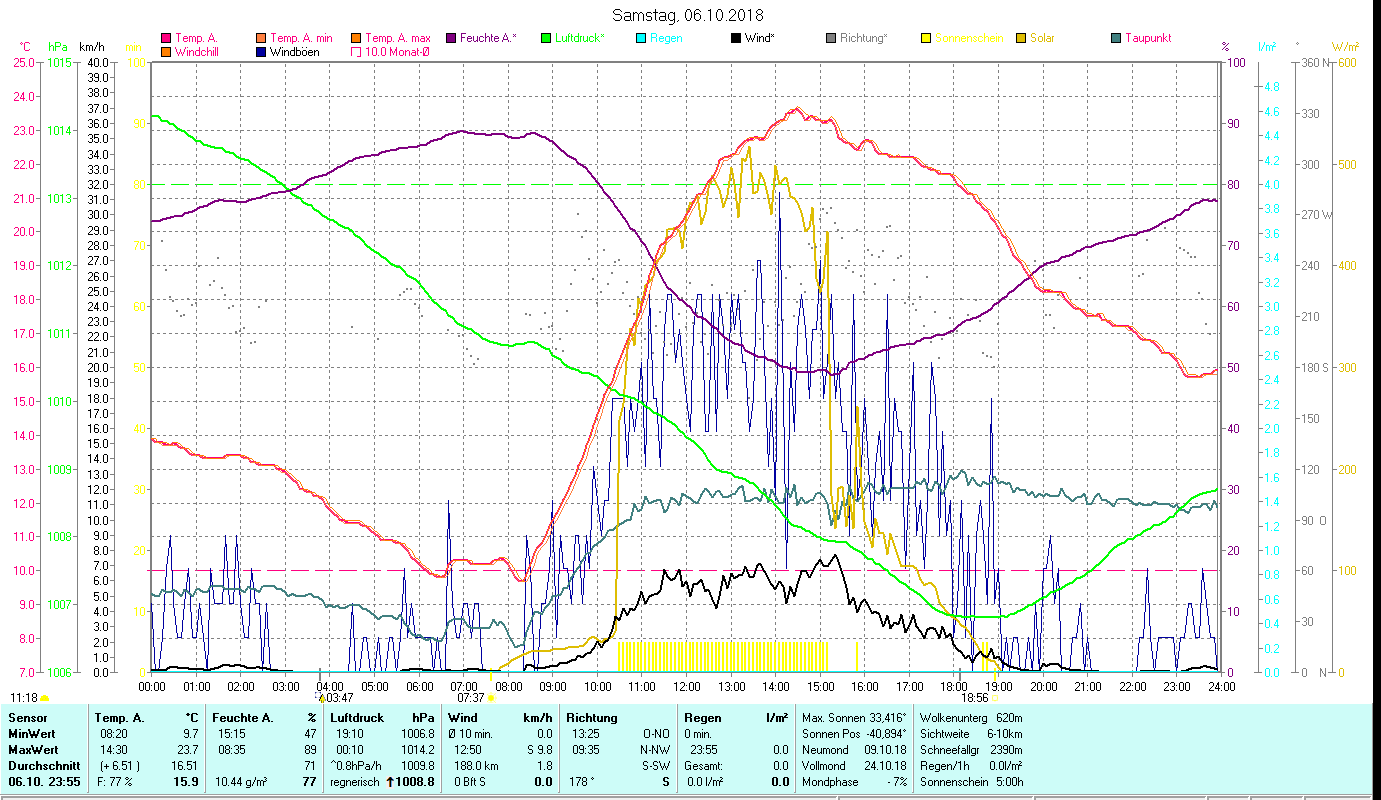1381x800 pixels.
Task: Click the l/m² axis unit label above the chart
Action: 1267,47
